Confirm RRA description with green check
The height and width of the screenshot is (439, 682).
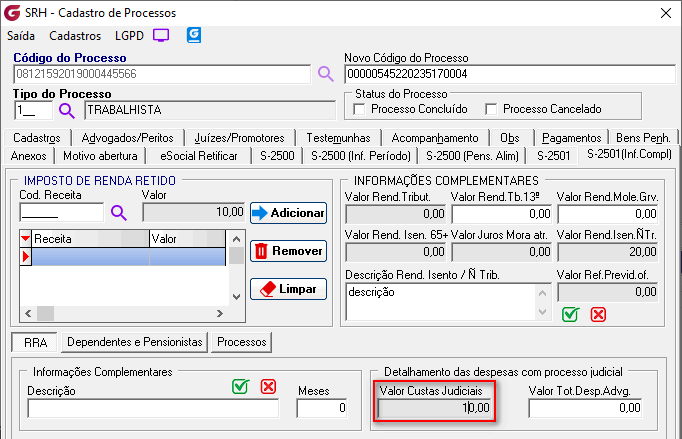pos(241,386)
